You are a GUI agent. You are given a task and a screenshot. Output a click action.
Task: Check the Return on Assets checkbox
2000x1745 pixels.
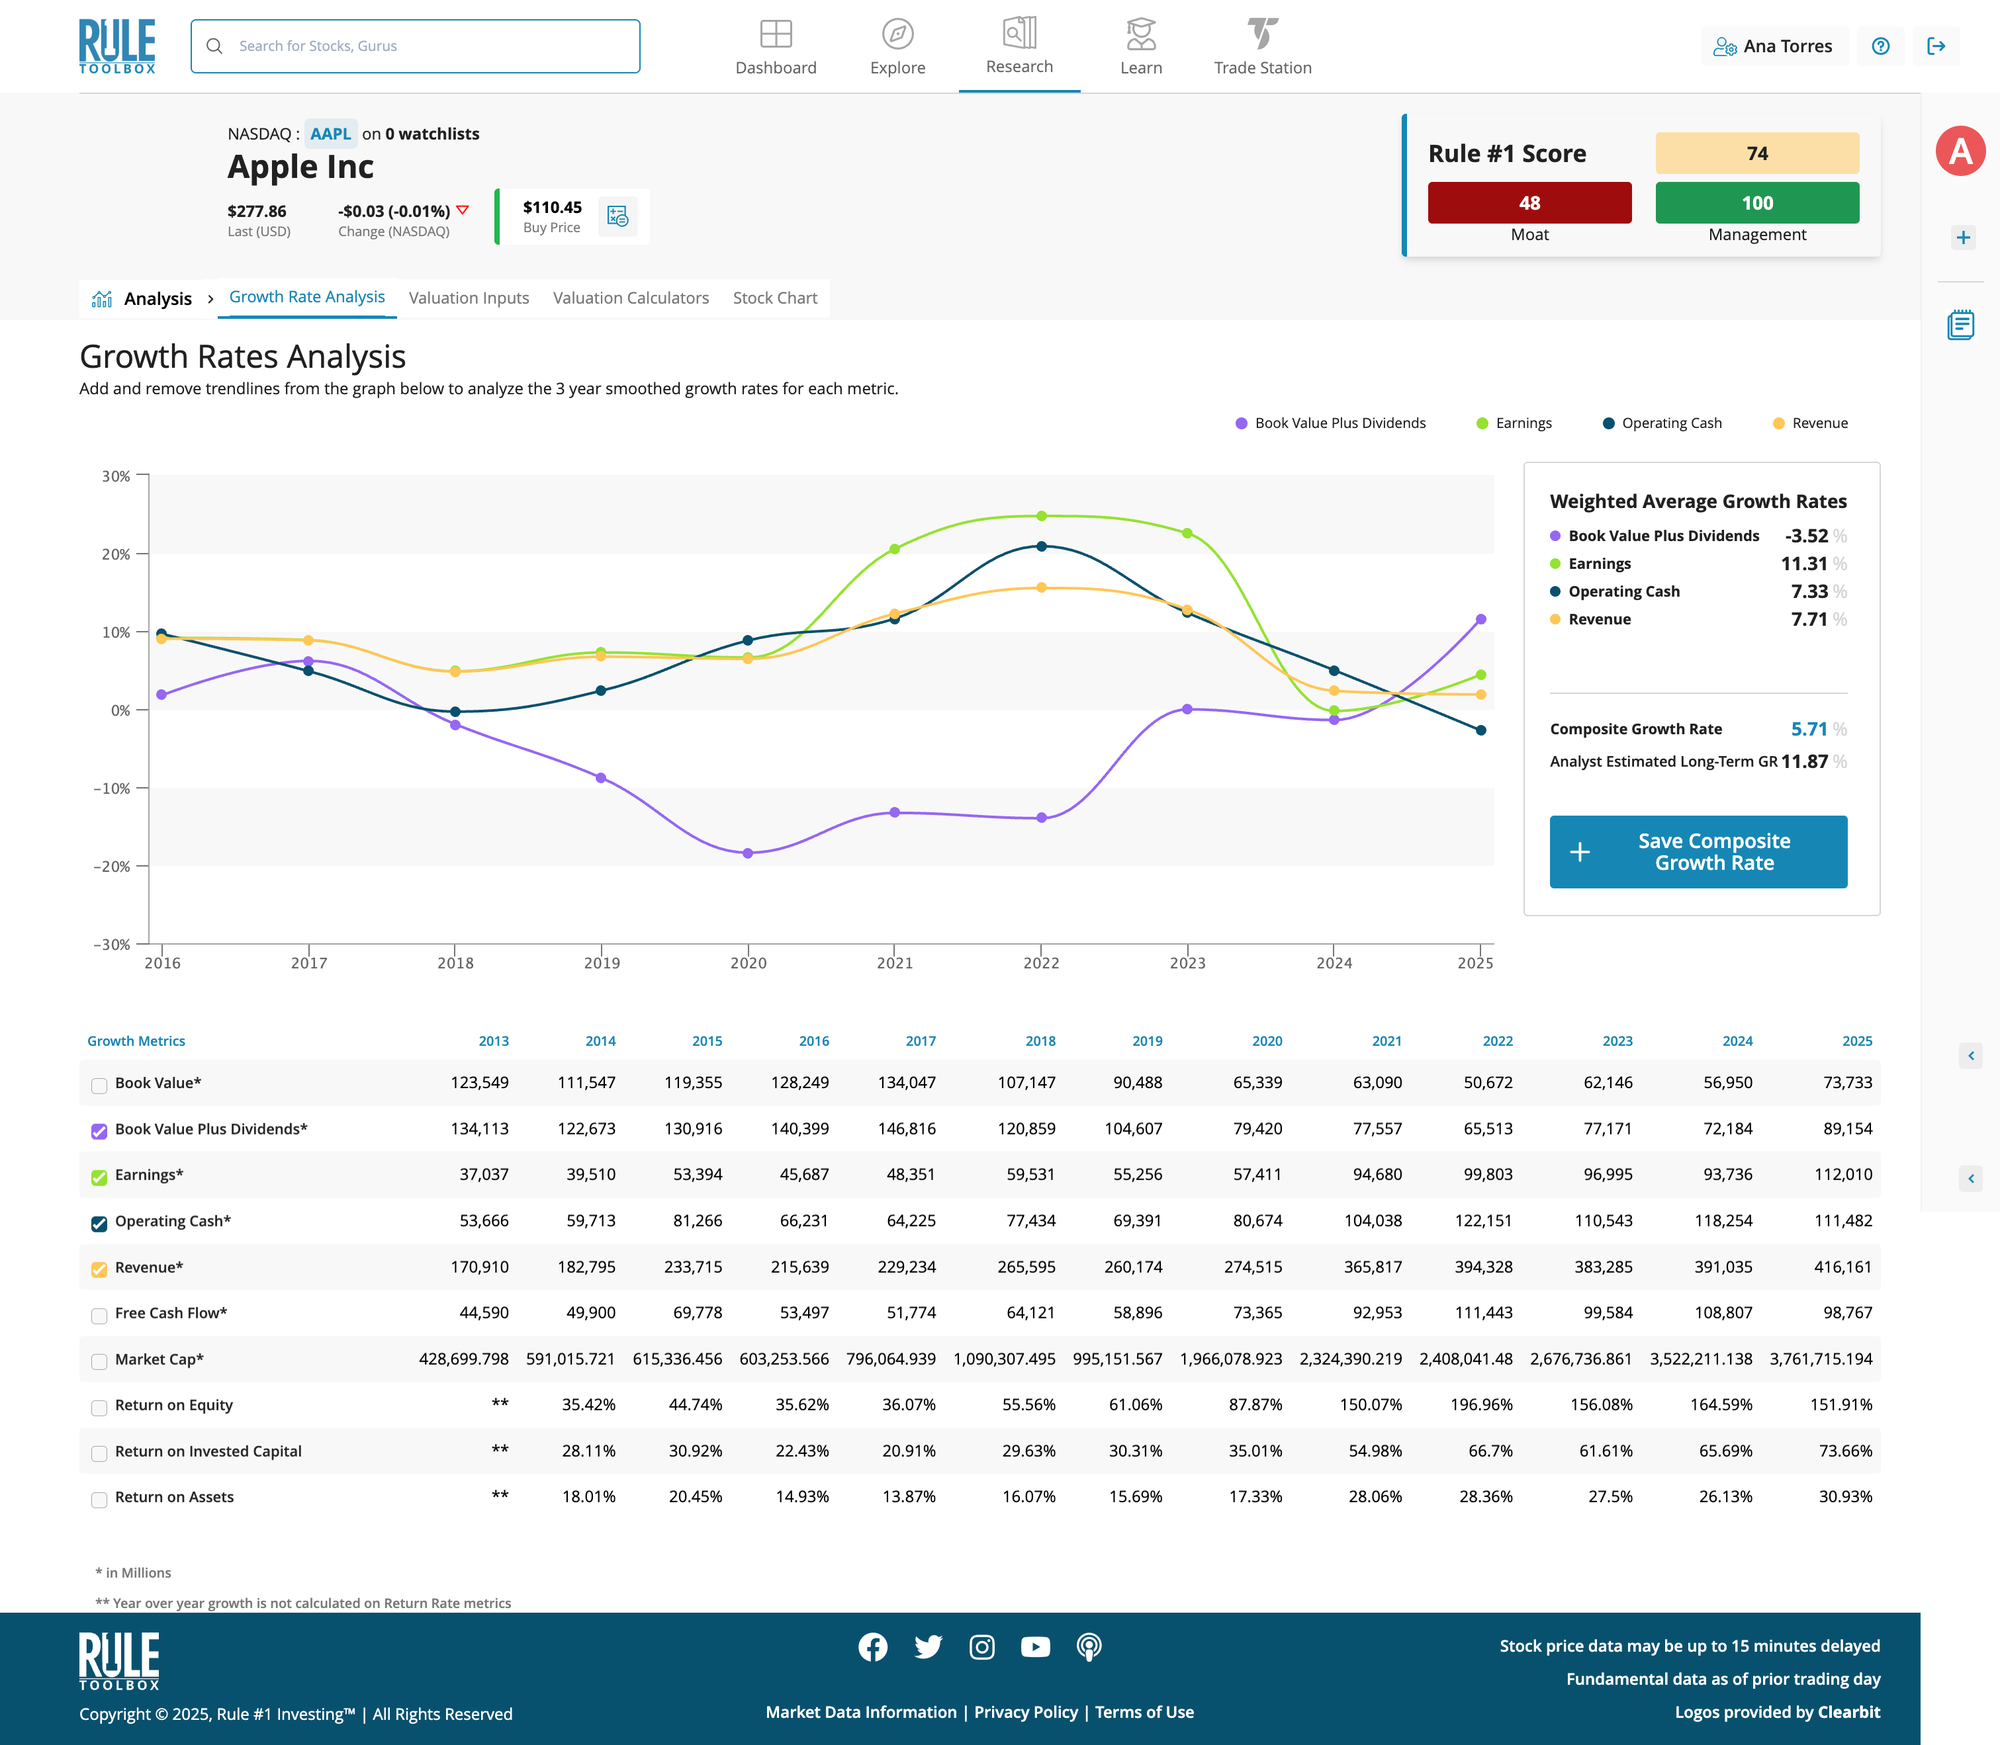point(99,1499)
